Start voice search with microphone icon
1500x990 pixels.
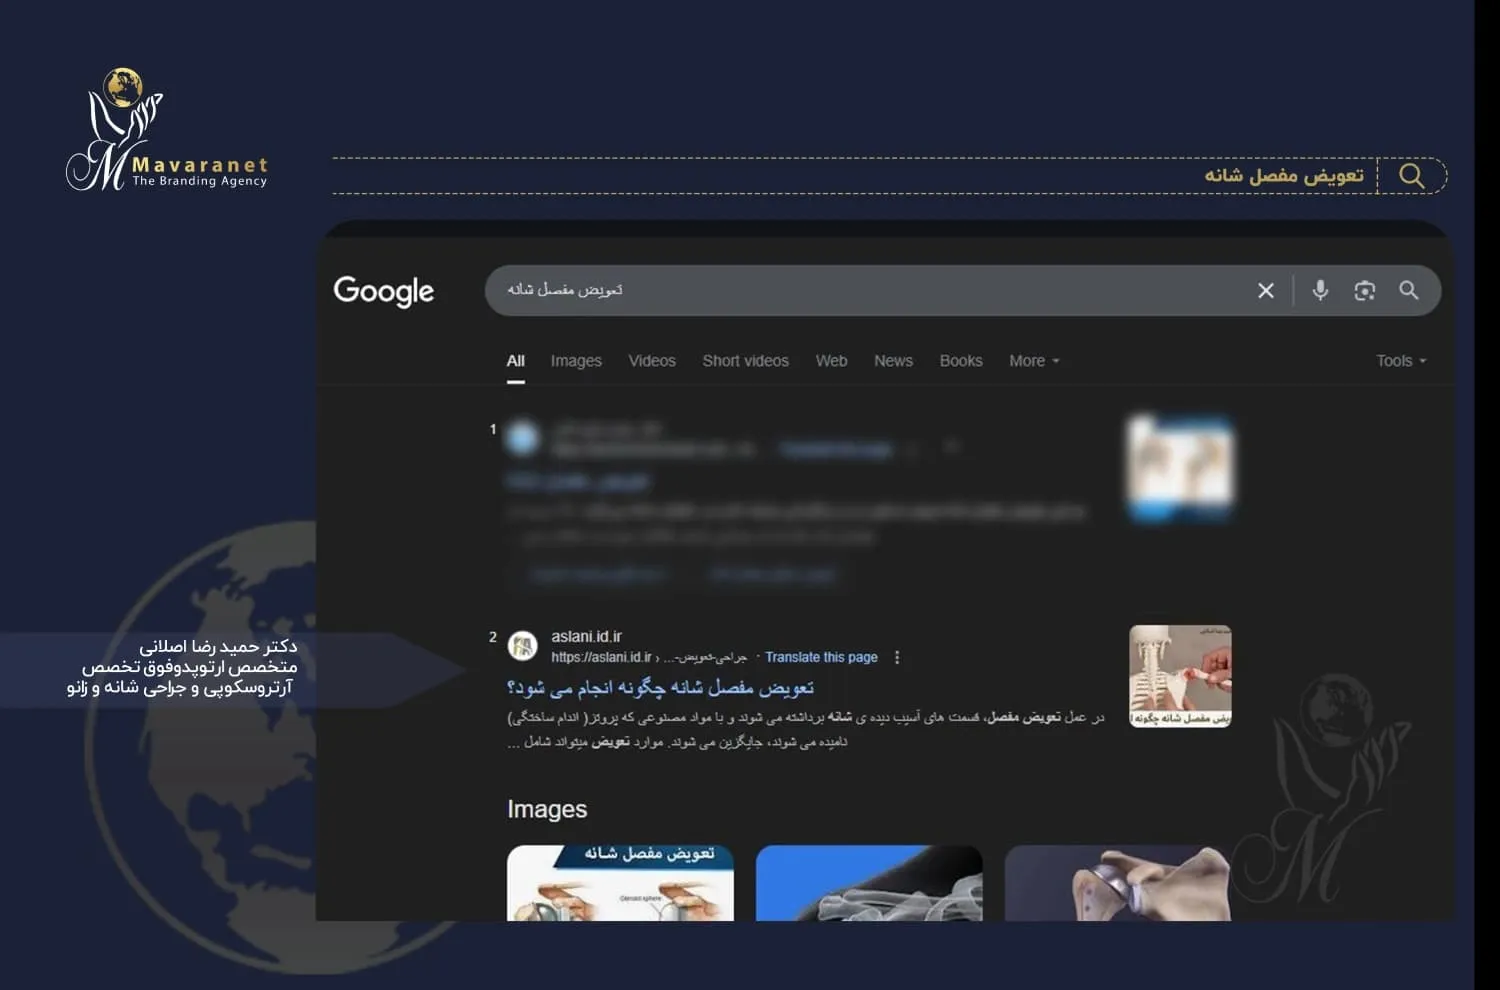[x=1320, y=290]
